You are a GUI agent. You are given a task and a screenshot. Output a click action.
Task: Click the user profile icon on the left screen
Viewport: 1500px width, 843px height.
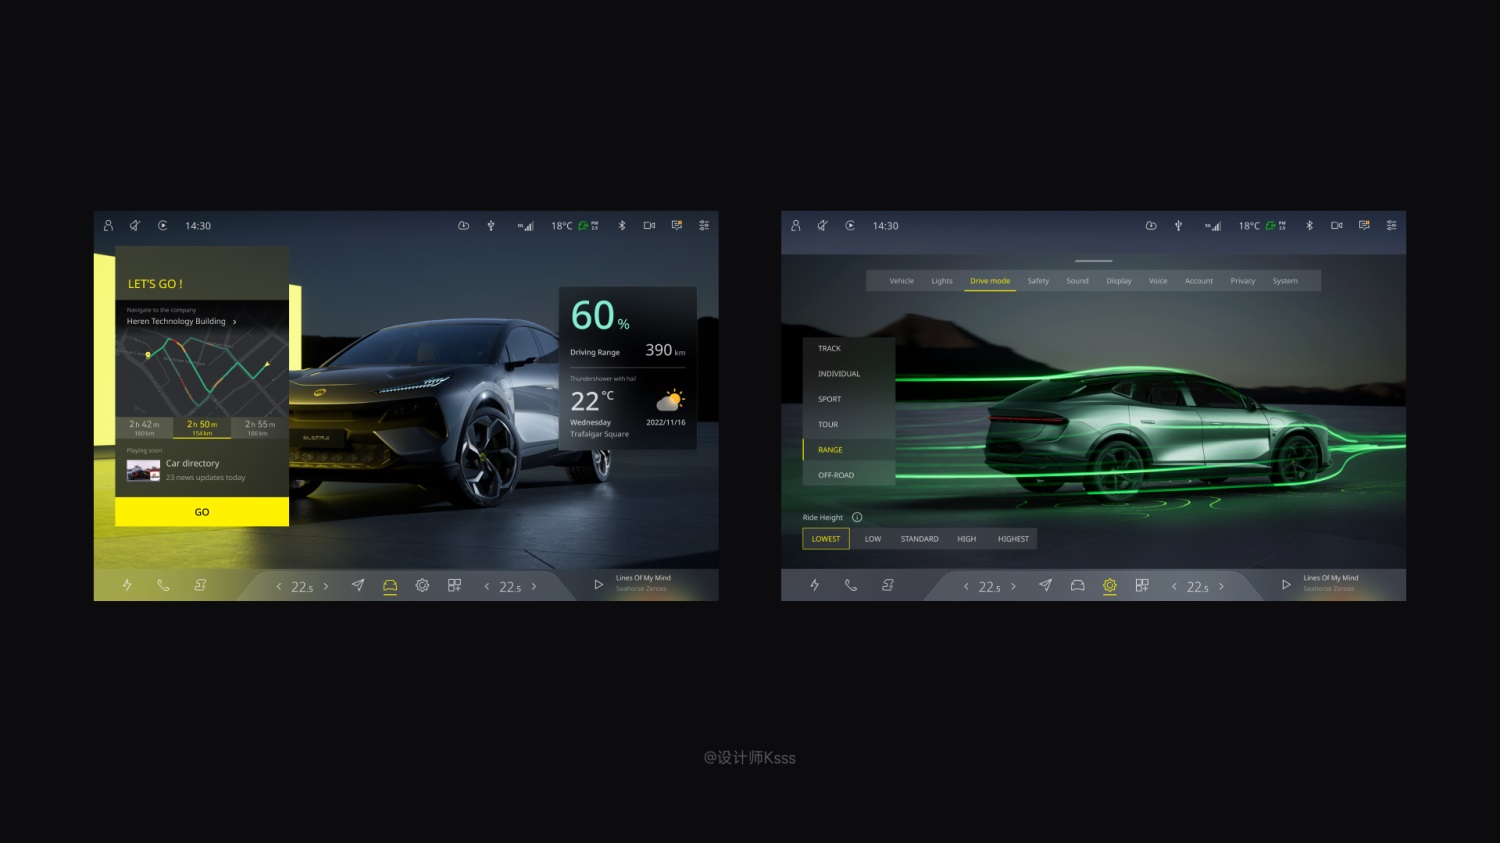pyautogui.click(x=108, y=226)
